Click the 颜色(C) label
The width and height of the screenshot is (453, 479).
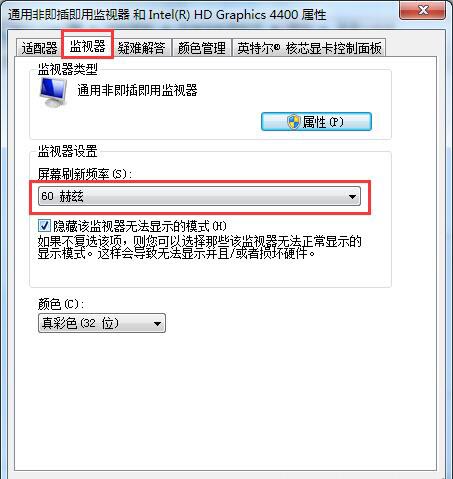(x=61, y=304)
